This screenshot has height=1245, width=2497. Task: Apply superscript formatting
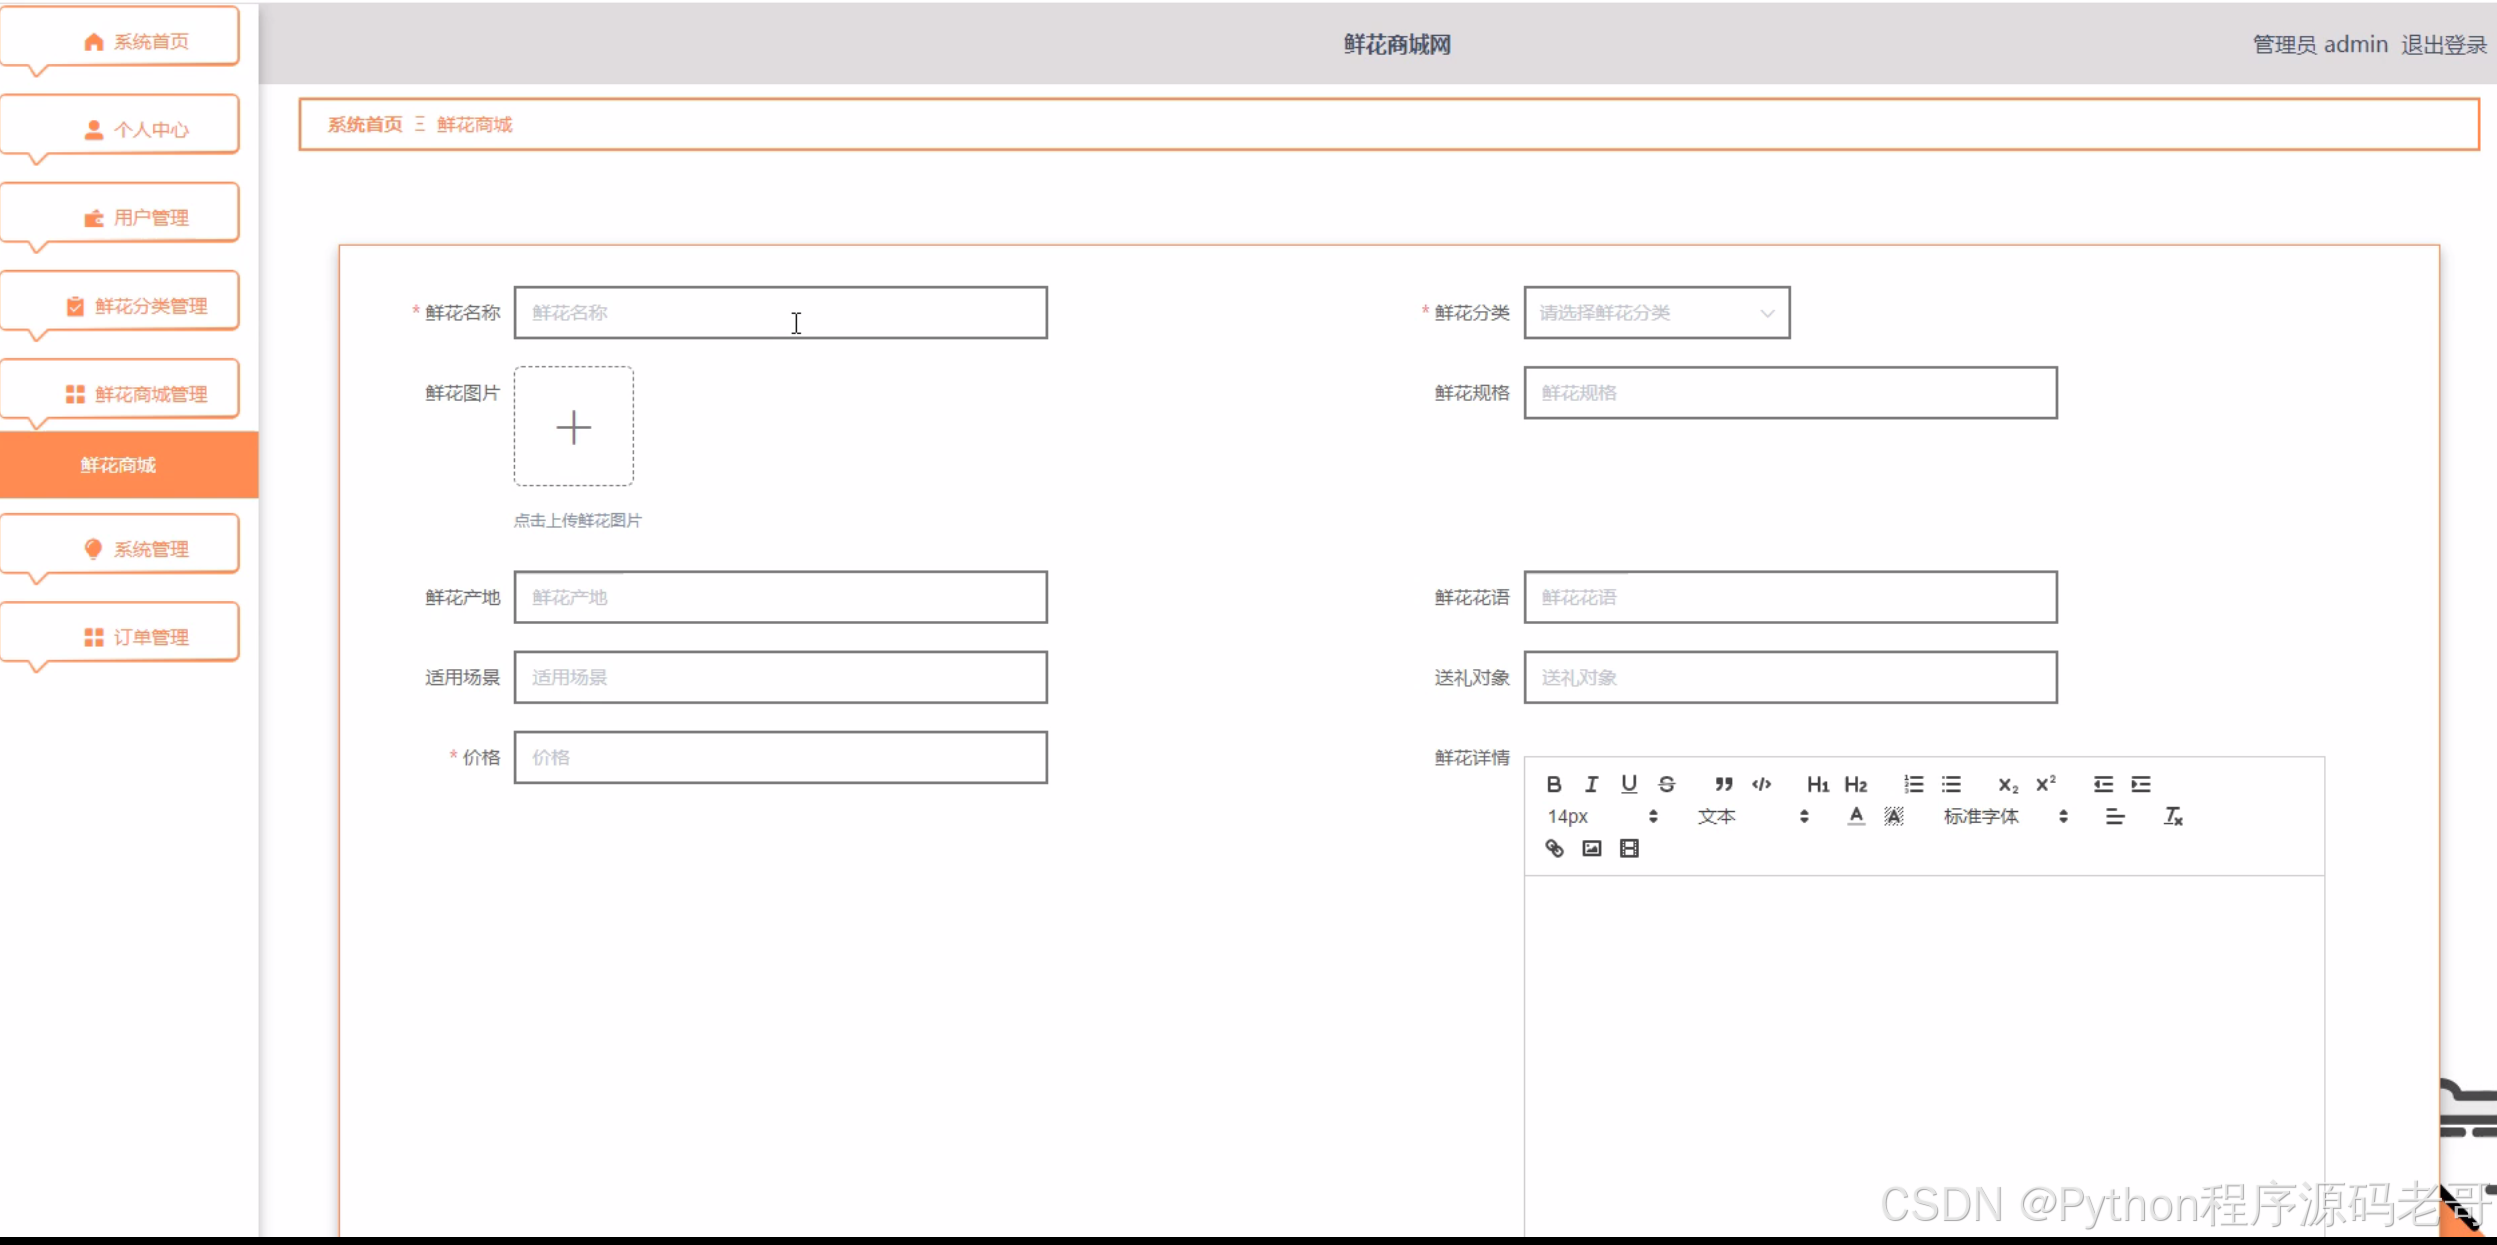pos(2046,784)
